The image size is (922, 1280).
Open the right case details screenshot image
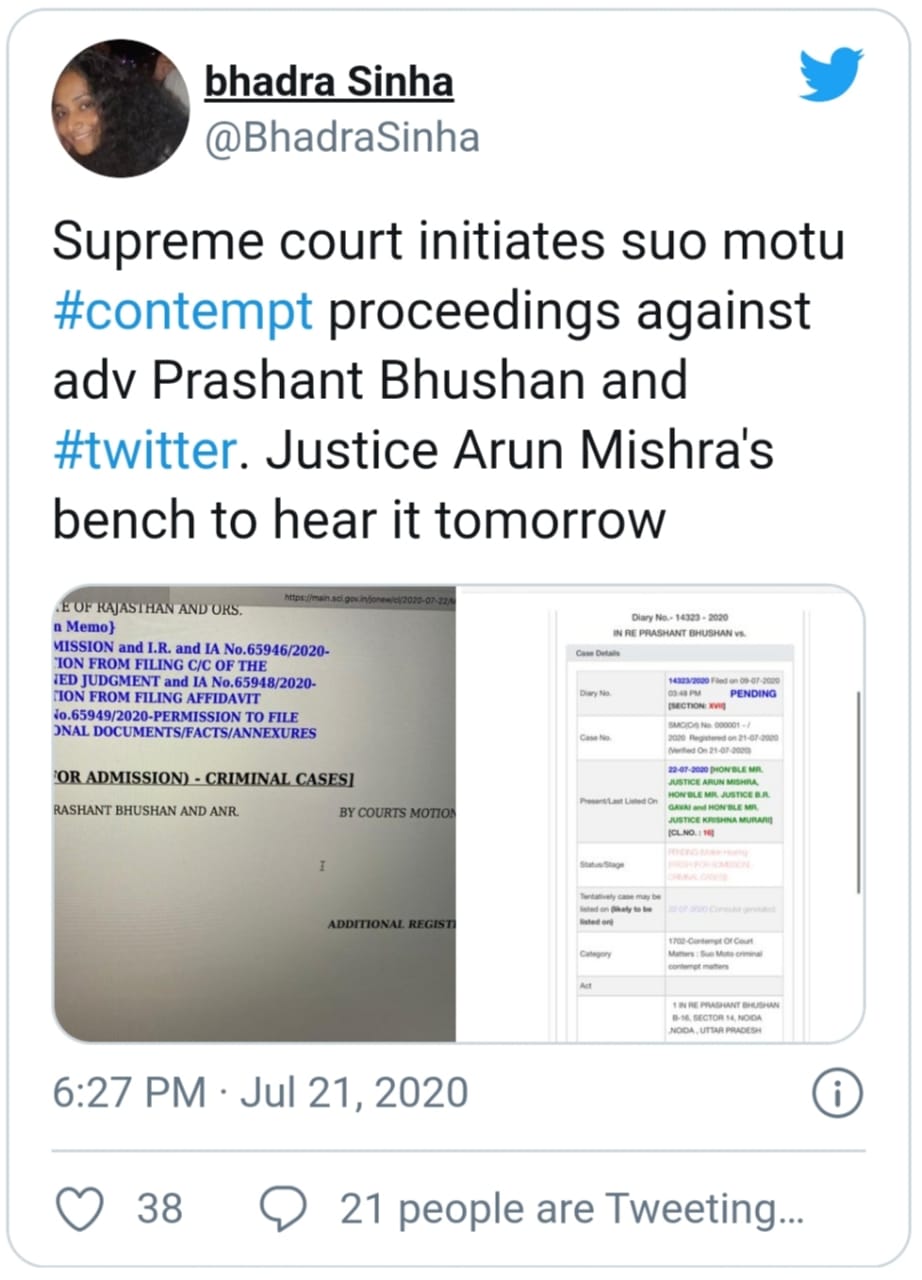(x=660, y=814)
